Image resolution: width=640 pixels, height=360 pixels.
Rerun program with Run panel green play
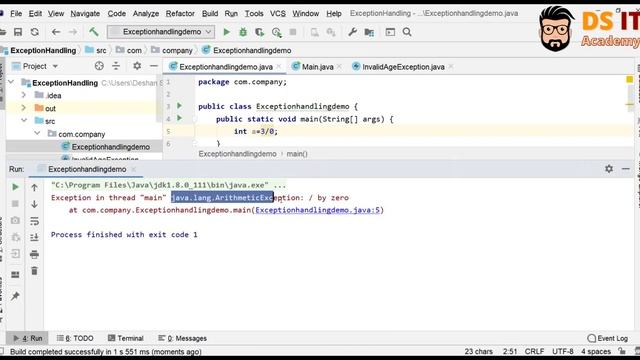click(16, 187)
